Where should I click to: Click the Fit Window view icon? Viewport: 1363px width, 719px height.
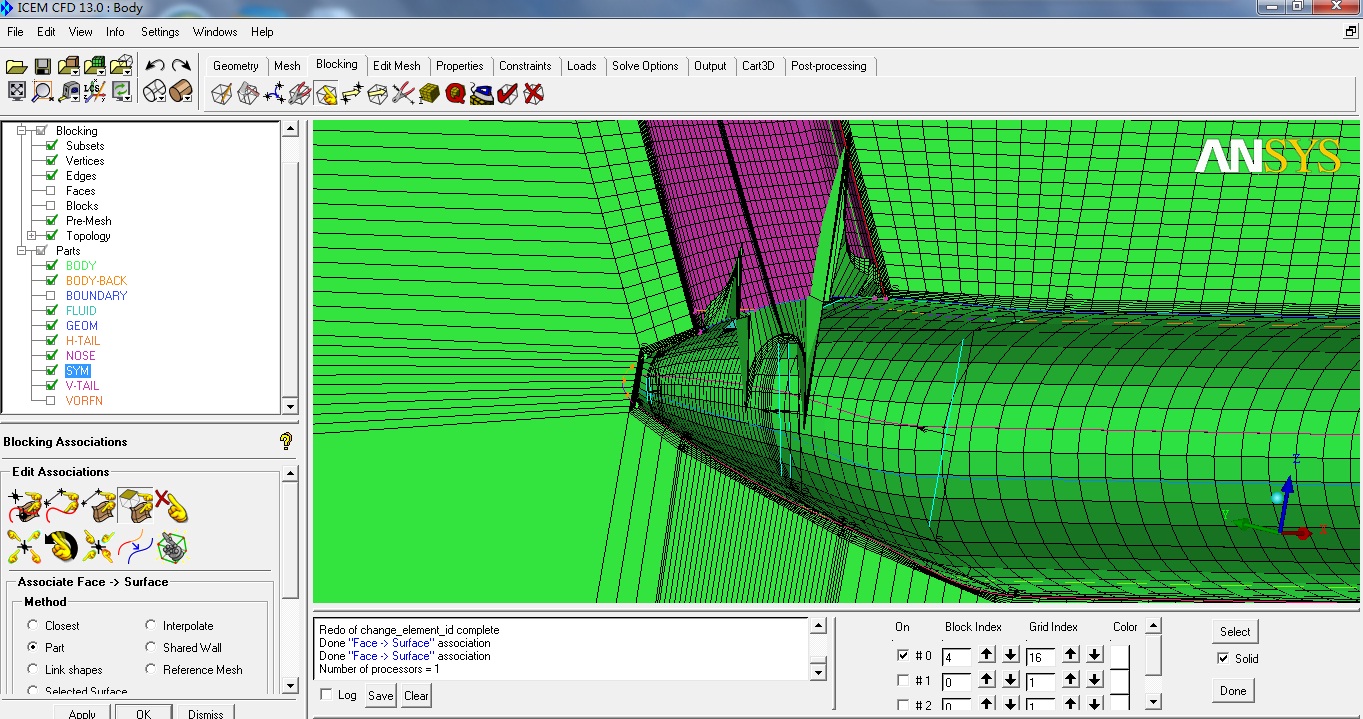click(17, 92)
